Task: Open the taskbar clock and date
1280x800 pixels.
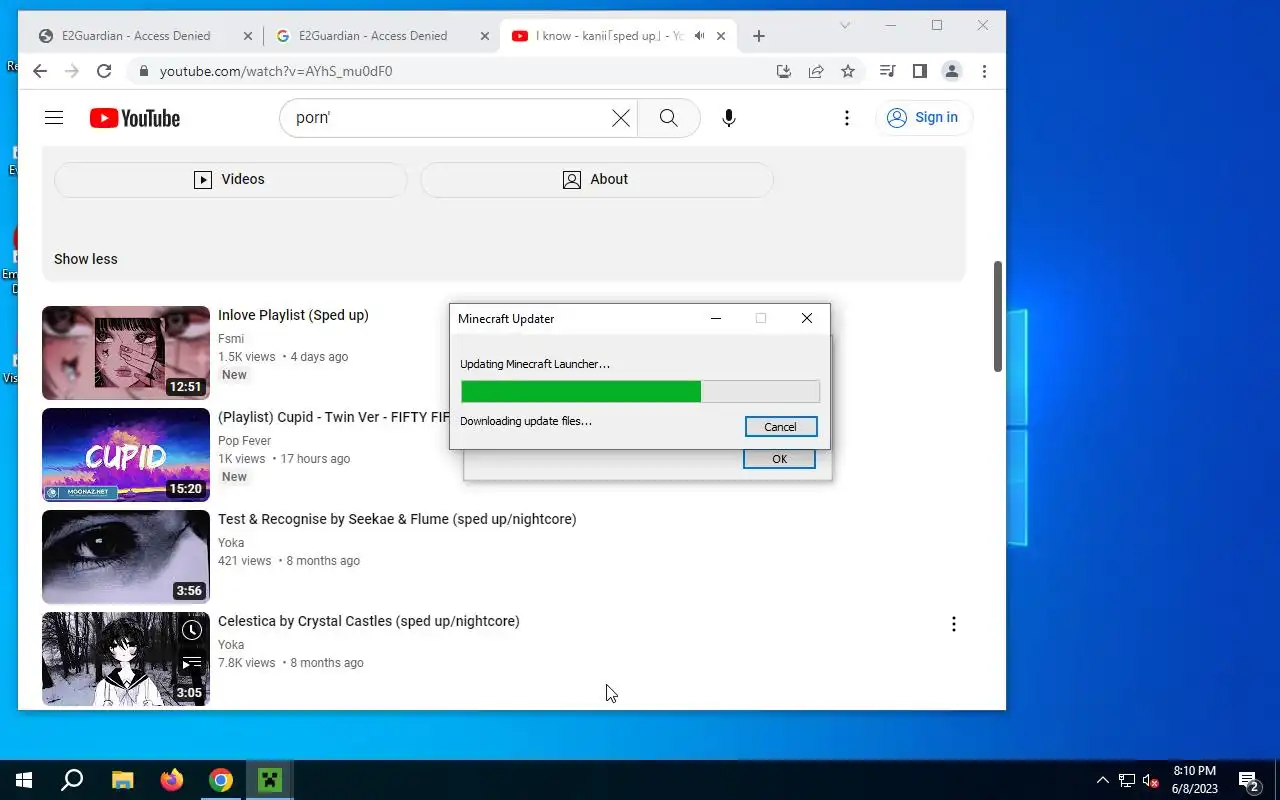Action: (x=1195, y=780)
